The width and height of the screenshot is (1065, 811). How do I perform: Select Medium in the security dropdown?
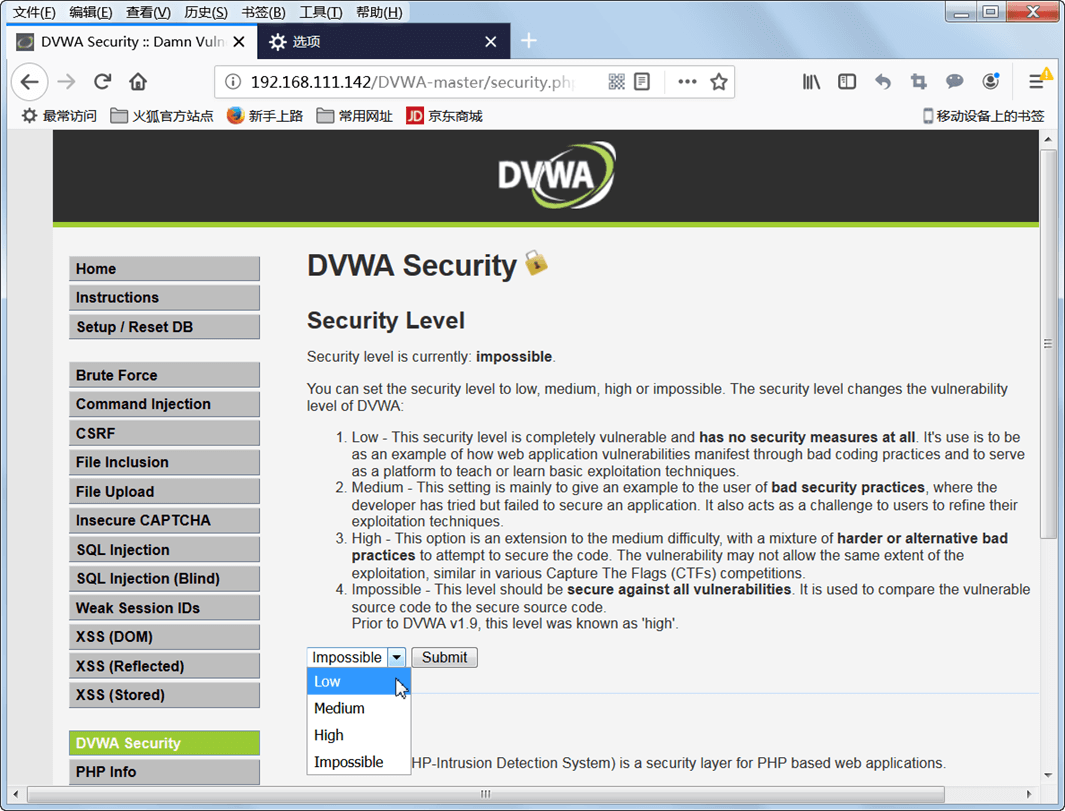(x=359, y=708)
